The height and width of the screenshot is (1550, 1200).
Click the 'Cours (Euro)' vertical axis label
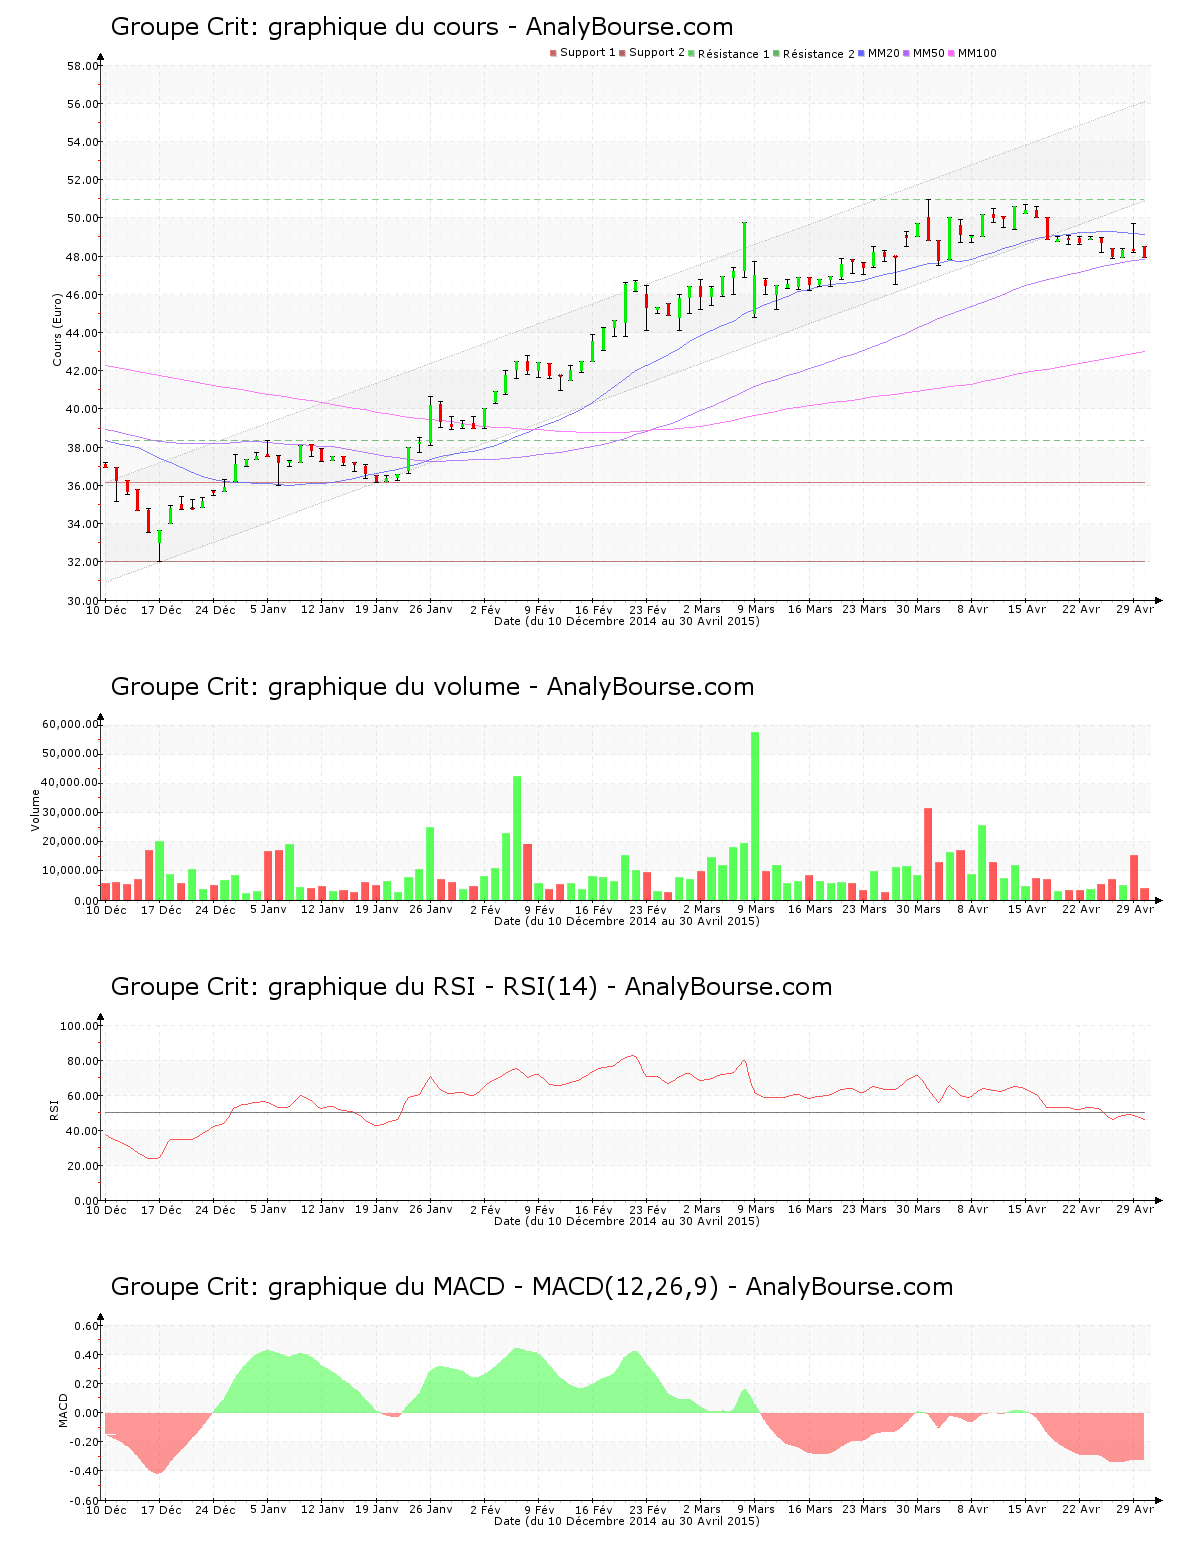click(58, 329)
